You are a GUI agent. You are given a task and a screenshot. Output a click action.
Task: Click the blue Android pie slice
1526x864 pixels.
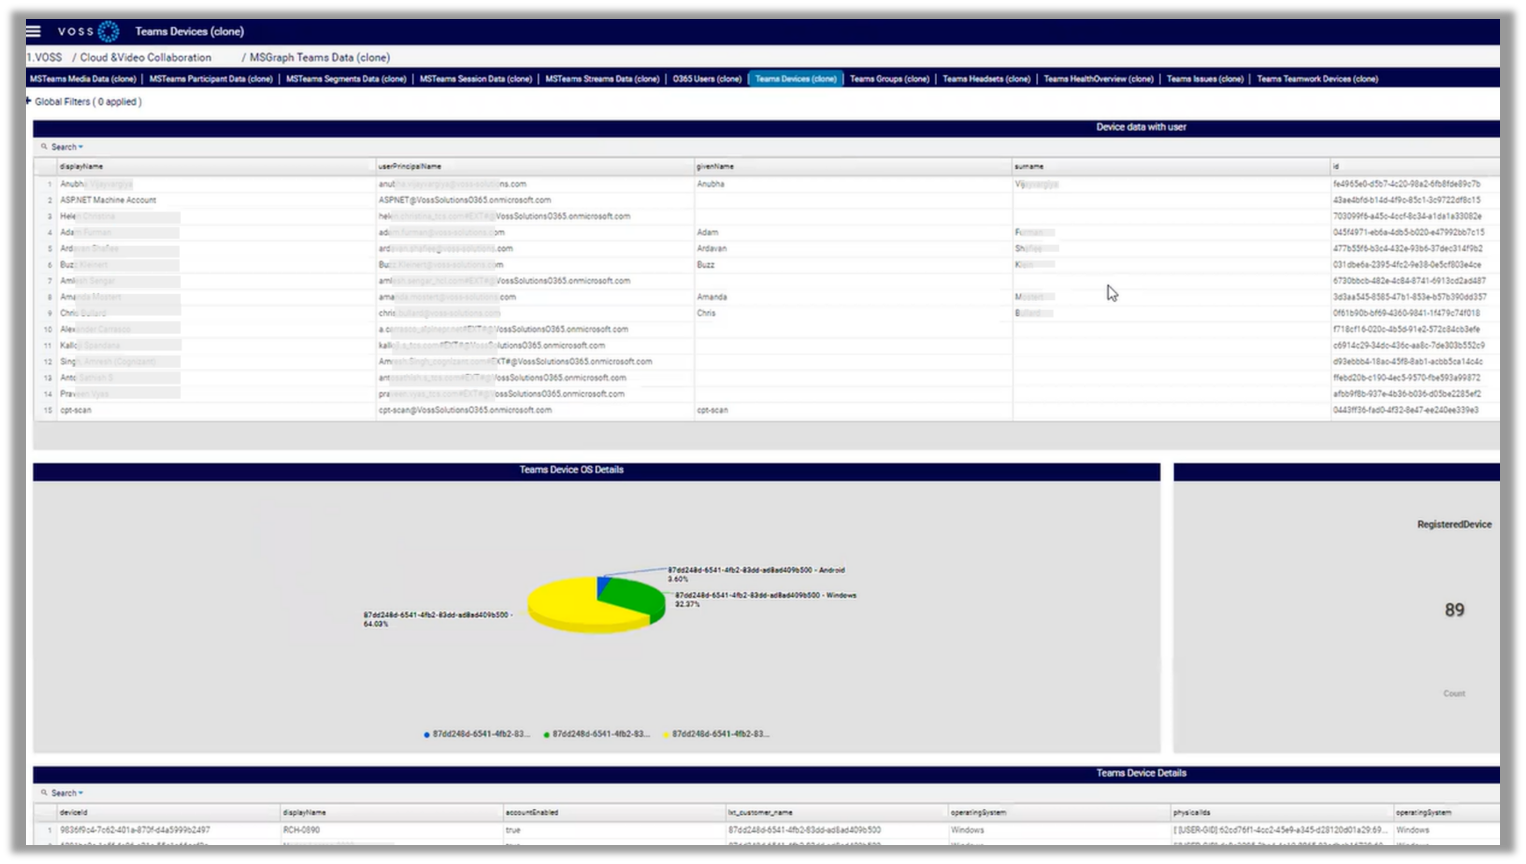[602, 585]
